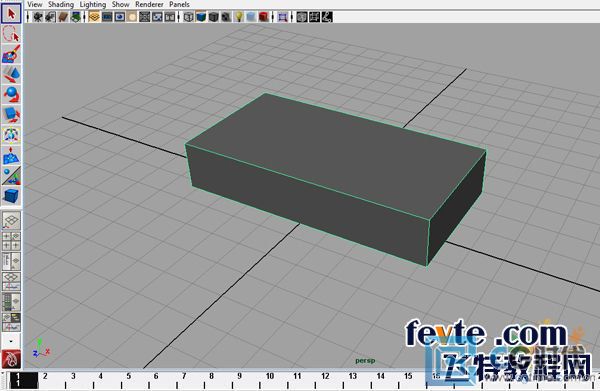Enable Wireframe display mode
600x391 pixels.
[x=188, y=17]
